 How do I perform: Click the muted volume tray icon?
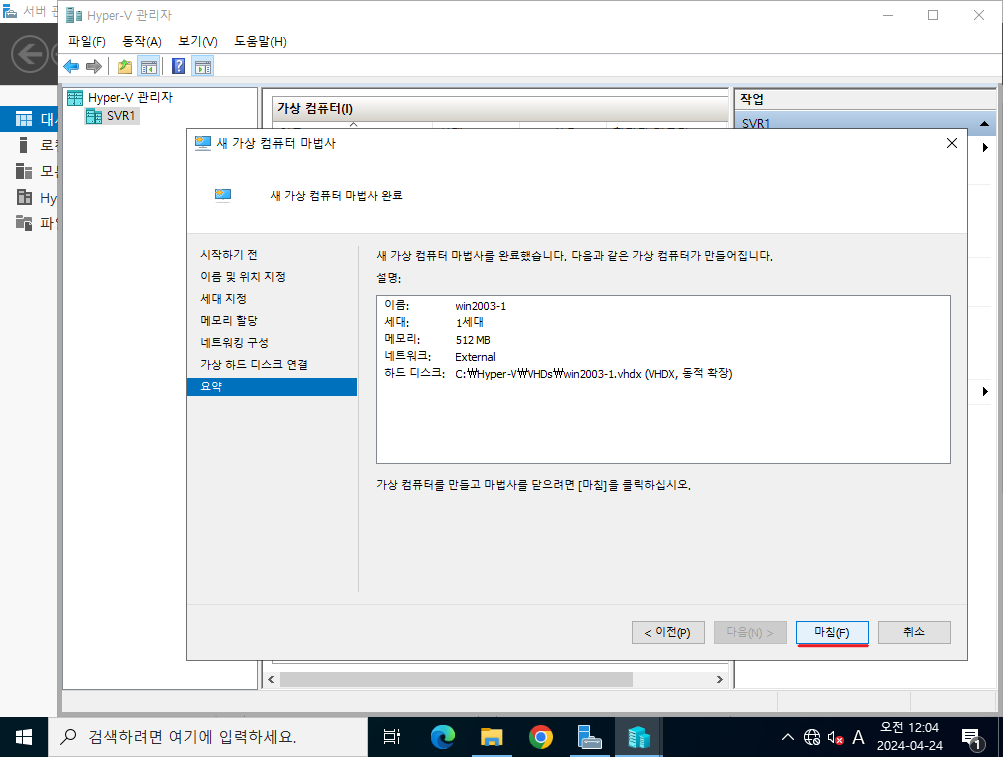click(x=835, y=738)
